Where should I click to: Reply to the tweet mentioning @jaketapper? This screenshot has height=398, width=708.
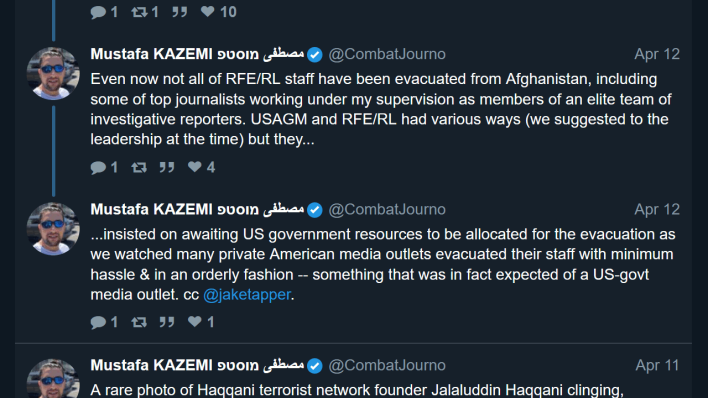tap(98, 322)
